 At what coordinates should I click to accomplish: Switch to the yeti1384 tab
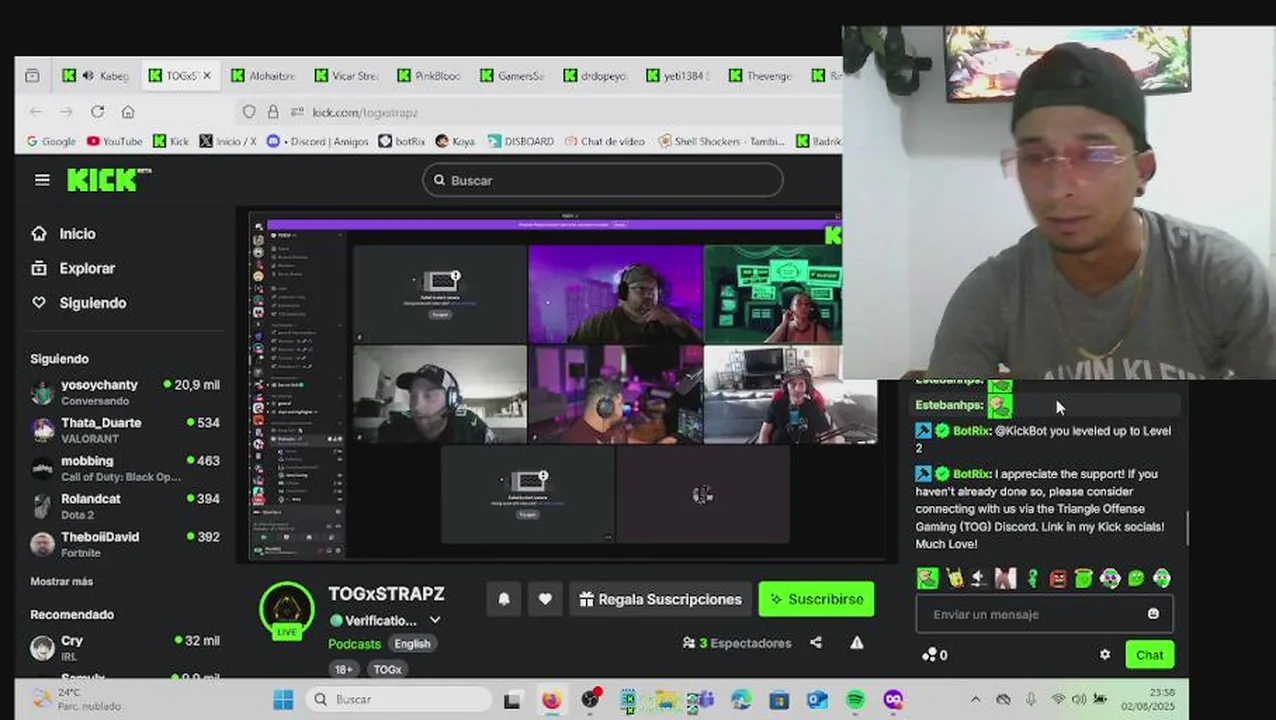coord(678,76)
